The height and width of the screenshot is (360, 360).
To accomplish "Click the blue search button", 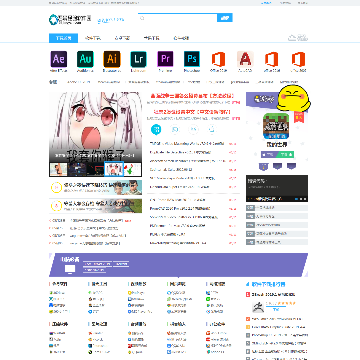I will coord(225,18).
